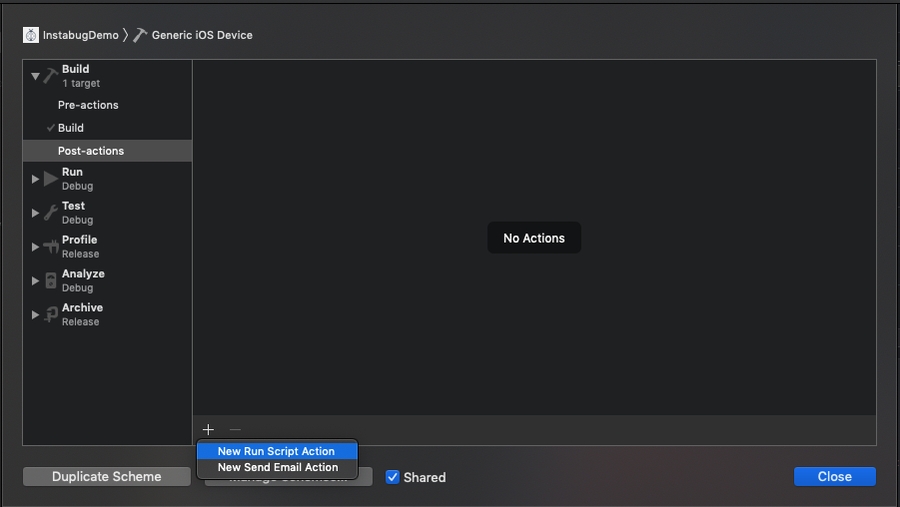Image resolution: width=900 pixels, height=507 pixels.
Task: Click the Analyze icon in sidebar
Action: 50,281
